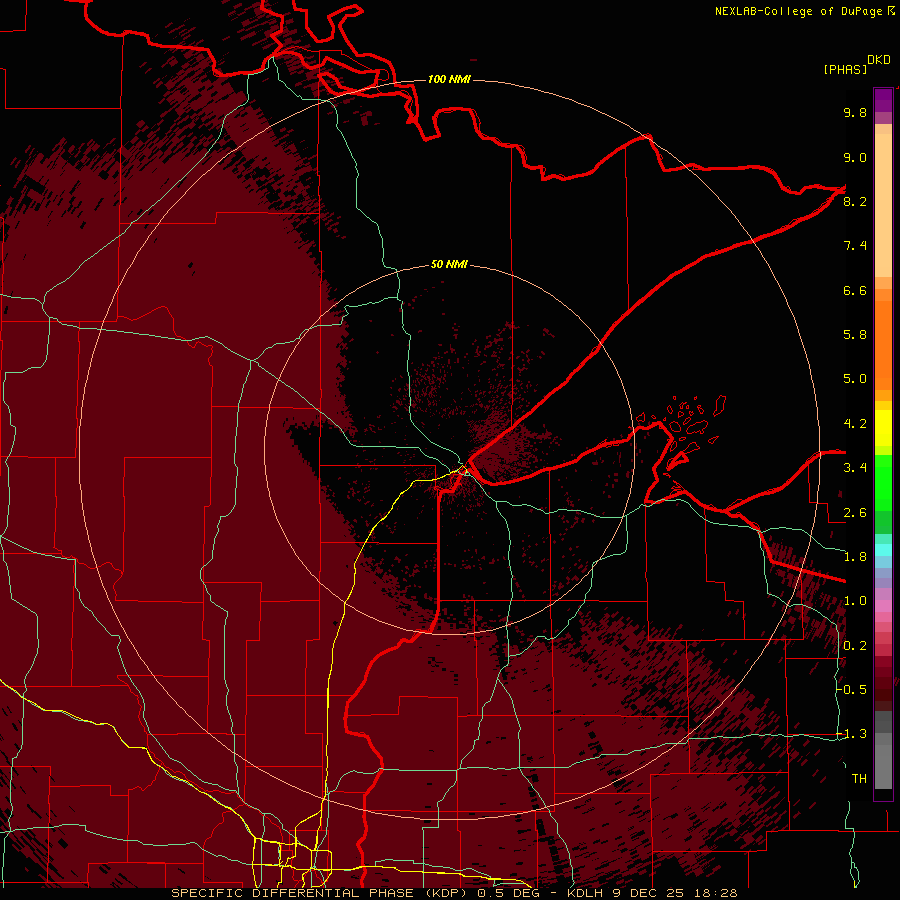
Task: Click the TH threshold label
Action: pyautogui.click(x=859, y=779)
